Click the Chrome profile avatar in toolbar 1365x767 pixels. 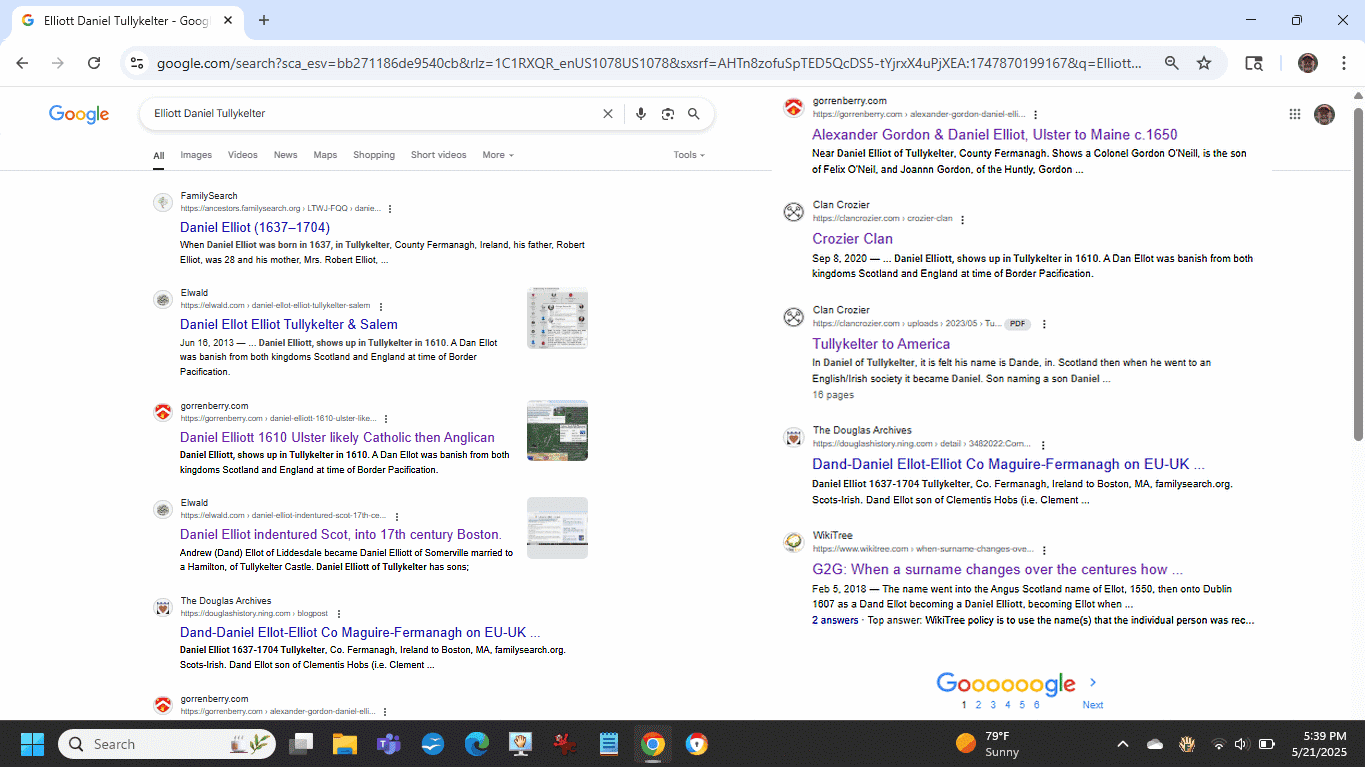[1308, 63]
